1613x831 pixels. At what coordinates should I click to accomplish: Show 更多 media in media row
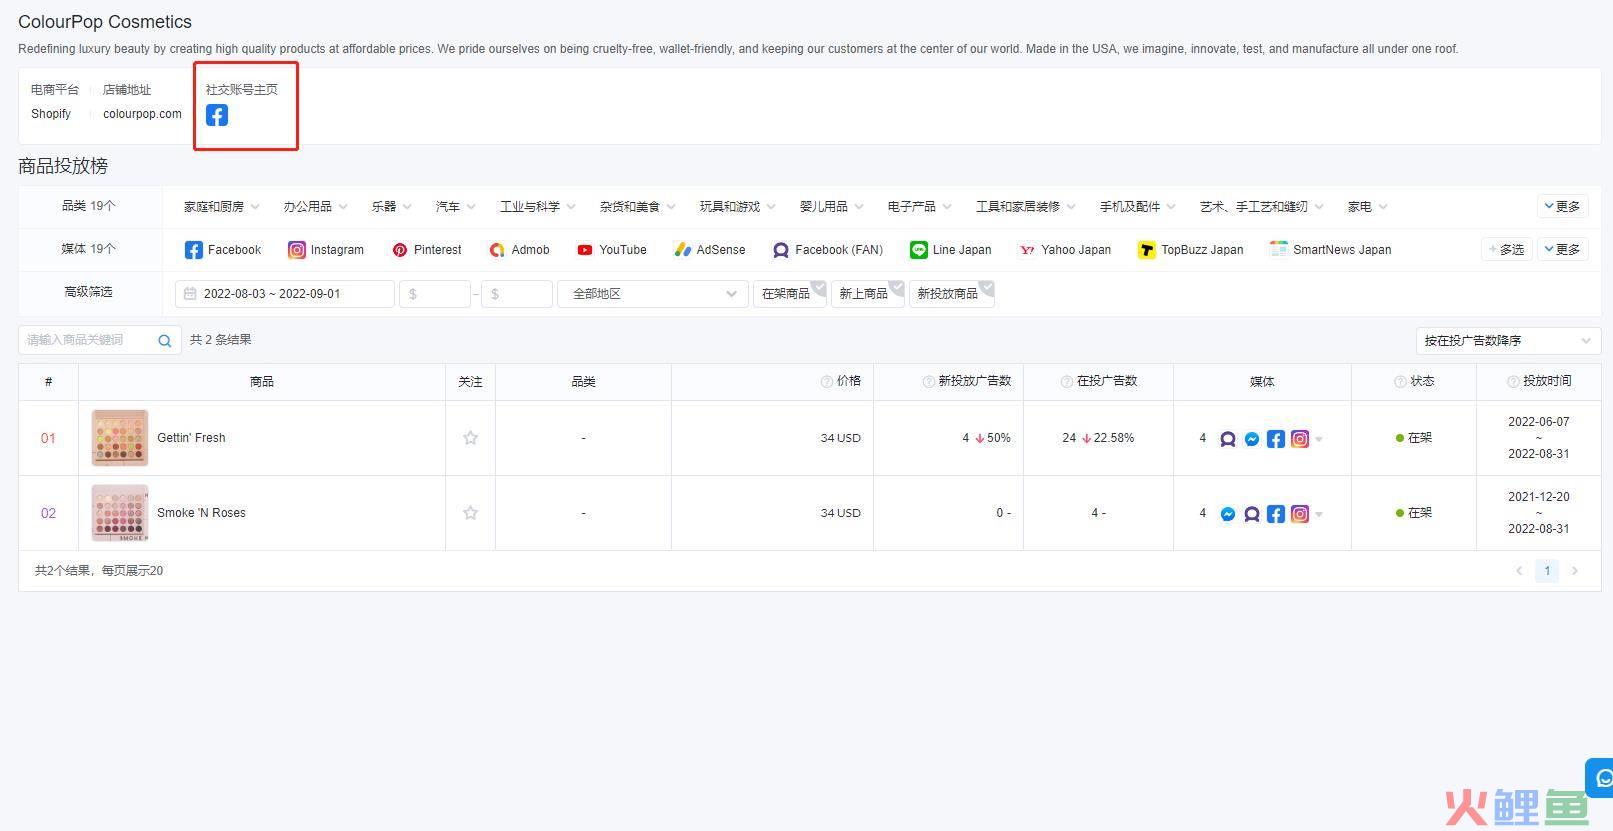pos(1562,249)
